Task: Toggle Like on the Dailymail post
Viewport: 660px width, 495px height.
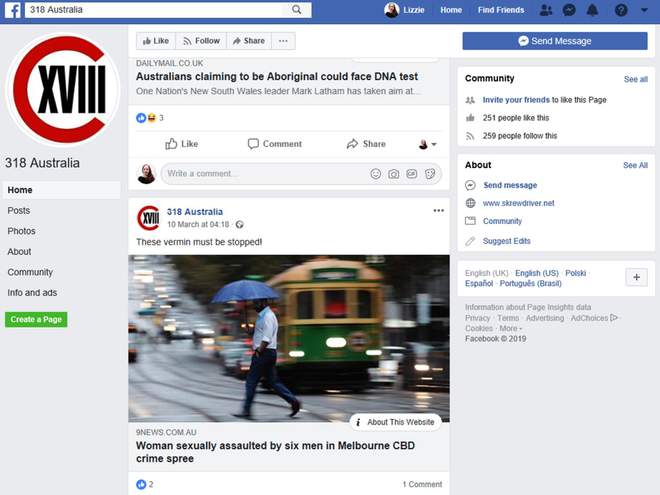Action: click(x=181, y=144)
